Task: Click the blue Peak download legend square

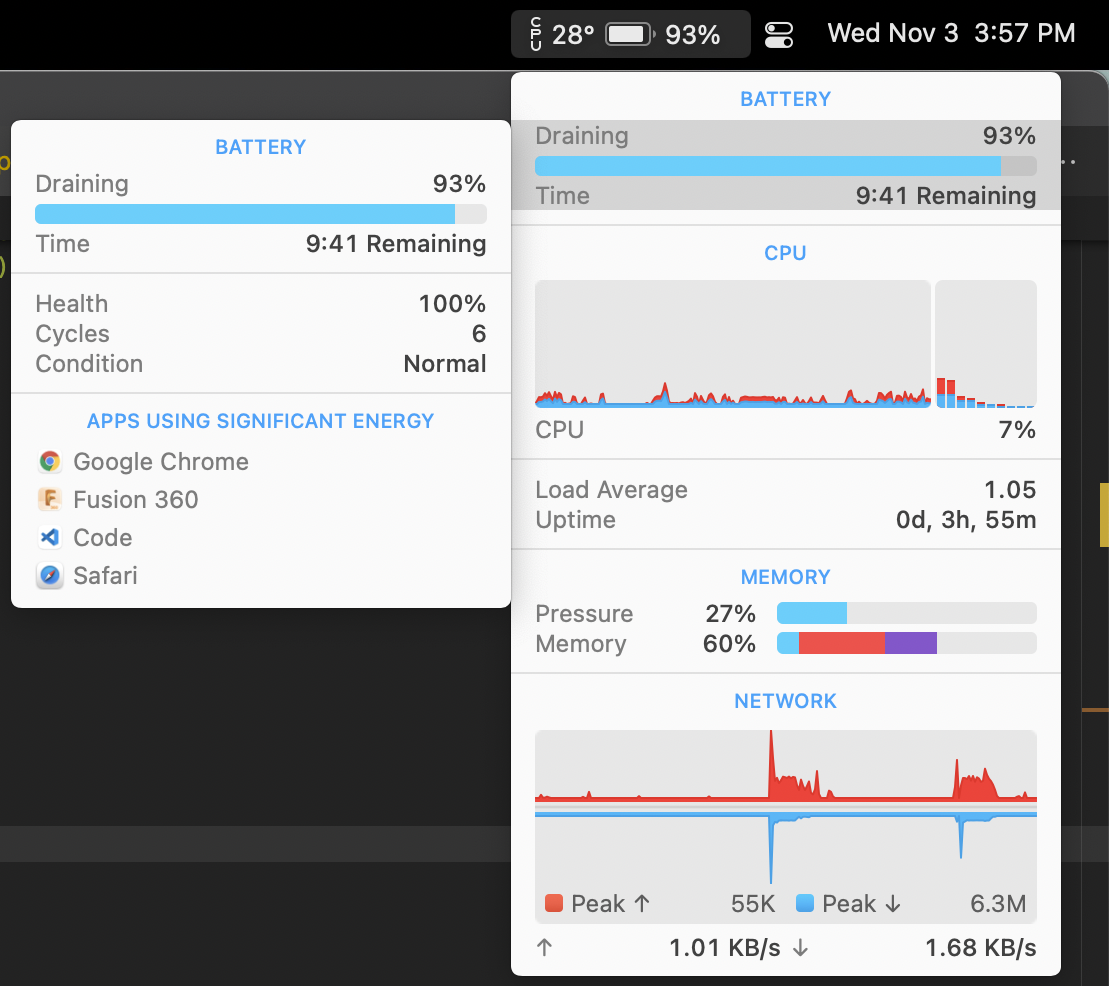Action: [x=805, y=904]
